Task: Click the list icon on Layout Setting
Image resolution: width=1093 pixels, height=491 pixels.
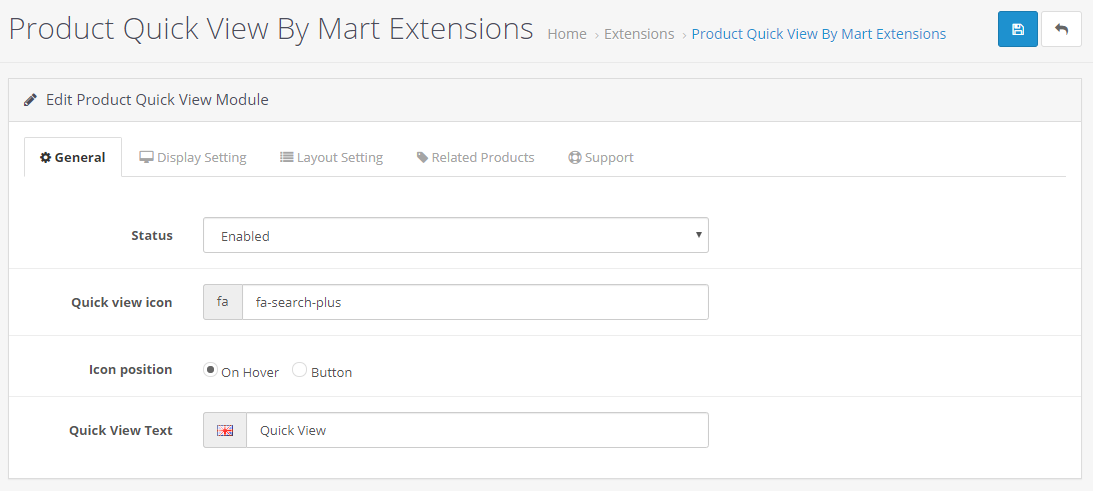Action: coord(286,157)
